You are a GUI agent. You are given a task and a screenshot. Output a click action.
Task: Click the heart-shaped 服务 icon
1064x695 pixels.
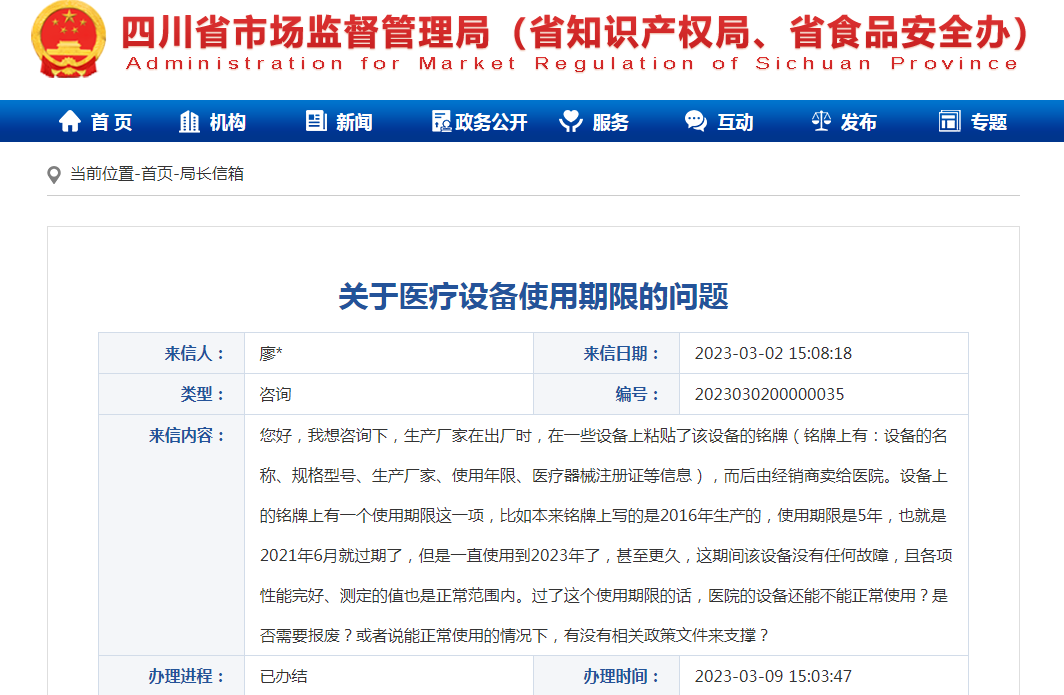pyautogui.click(x=570, y=120)
